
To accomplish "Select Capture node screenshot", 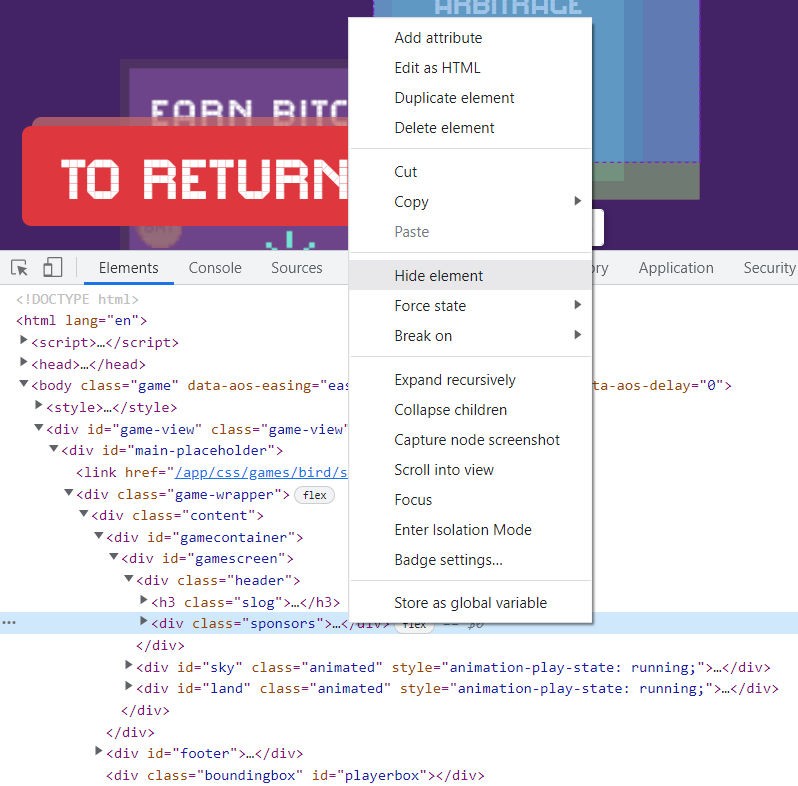I will coord(470,440).
